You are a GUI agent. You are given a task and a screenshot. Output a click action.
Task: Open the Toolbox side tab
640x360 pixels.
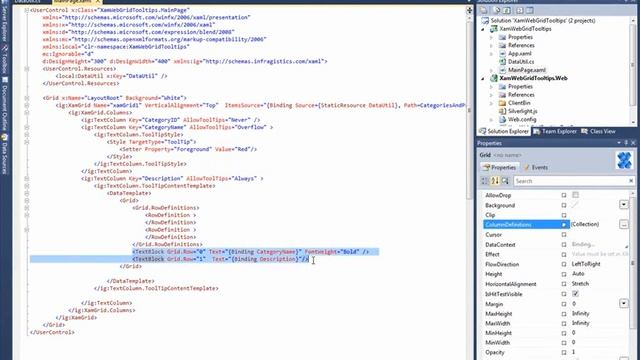[4, 60]
